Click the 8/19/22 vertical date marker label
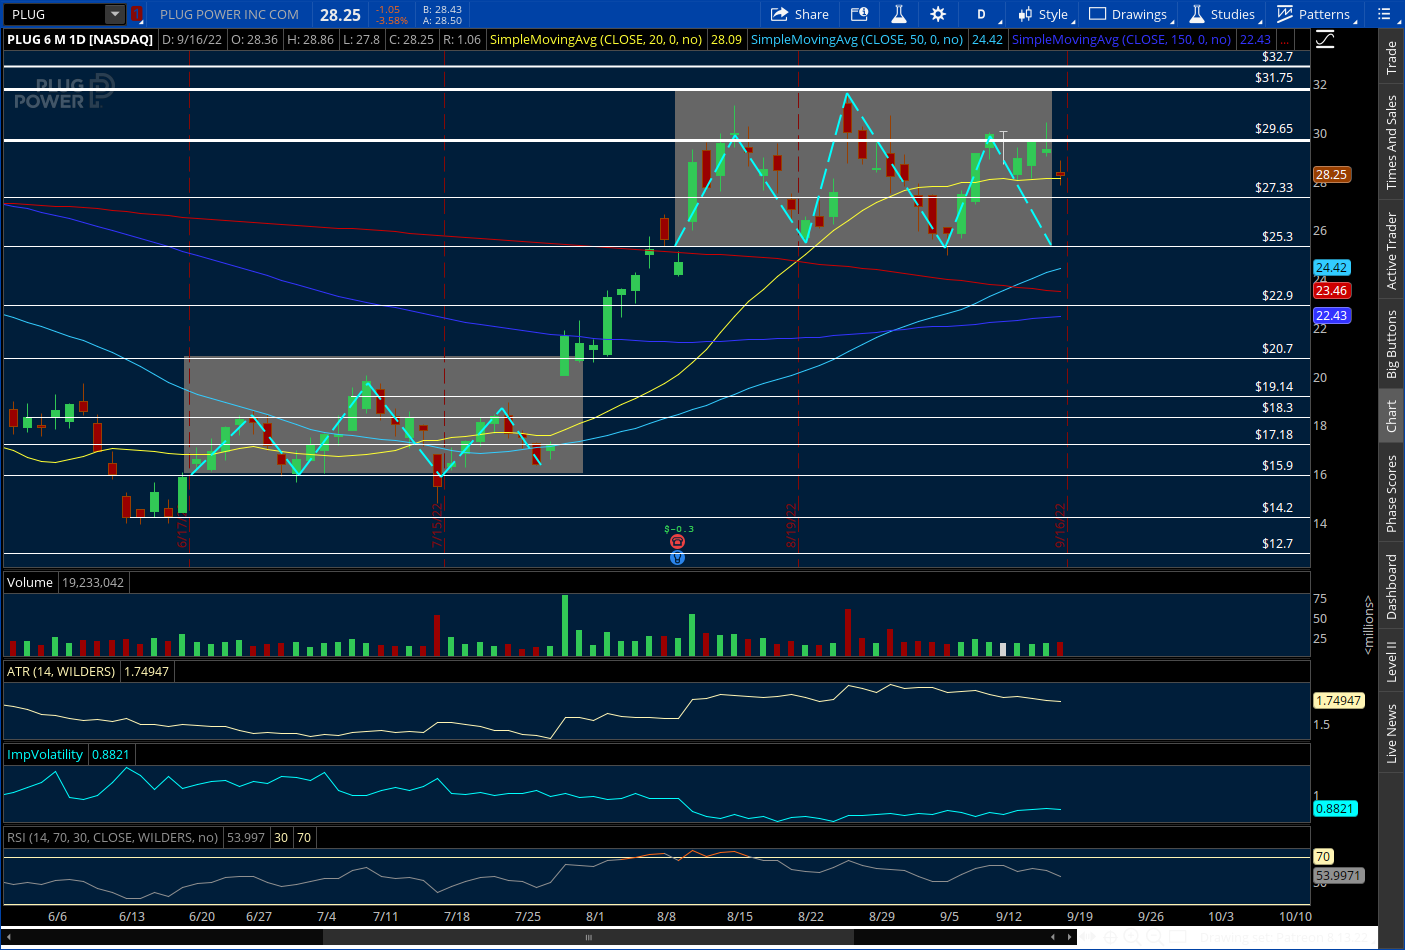This screenshot has height=950, width=1405. [x=791, y=526]
